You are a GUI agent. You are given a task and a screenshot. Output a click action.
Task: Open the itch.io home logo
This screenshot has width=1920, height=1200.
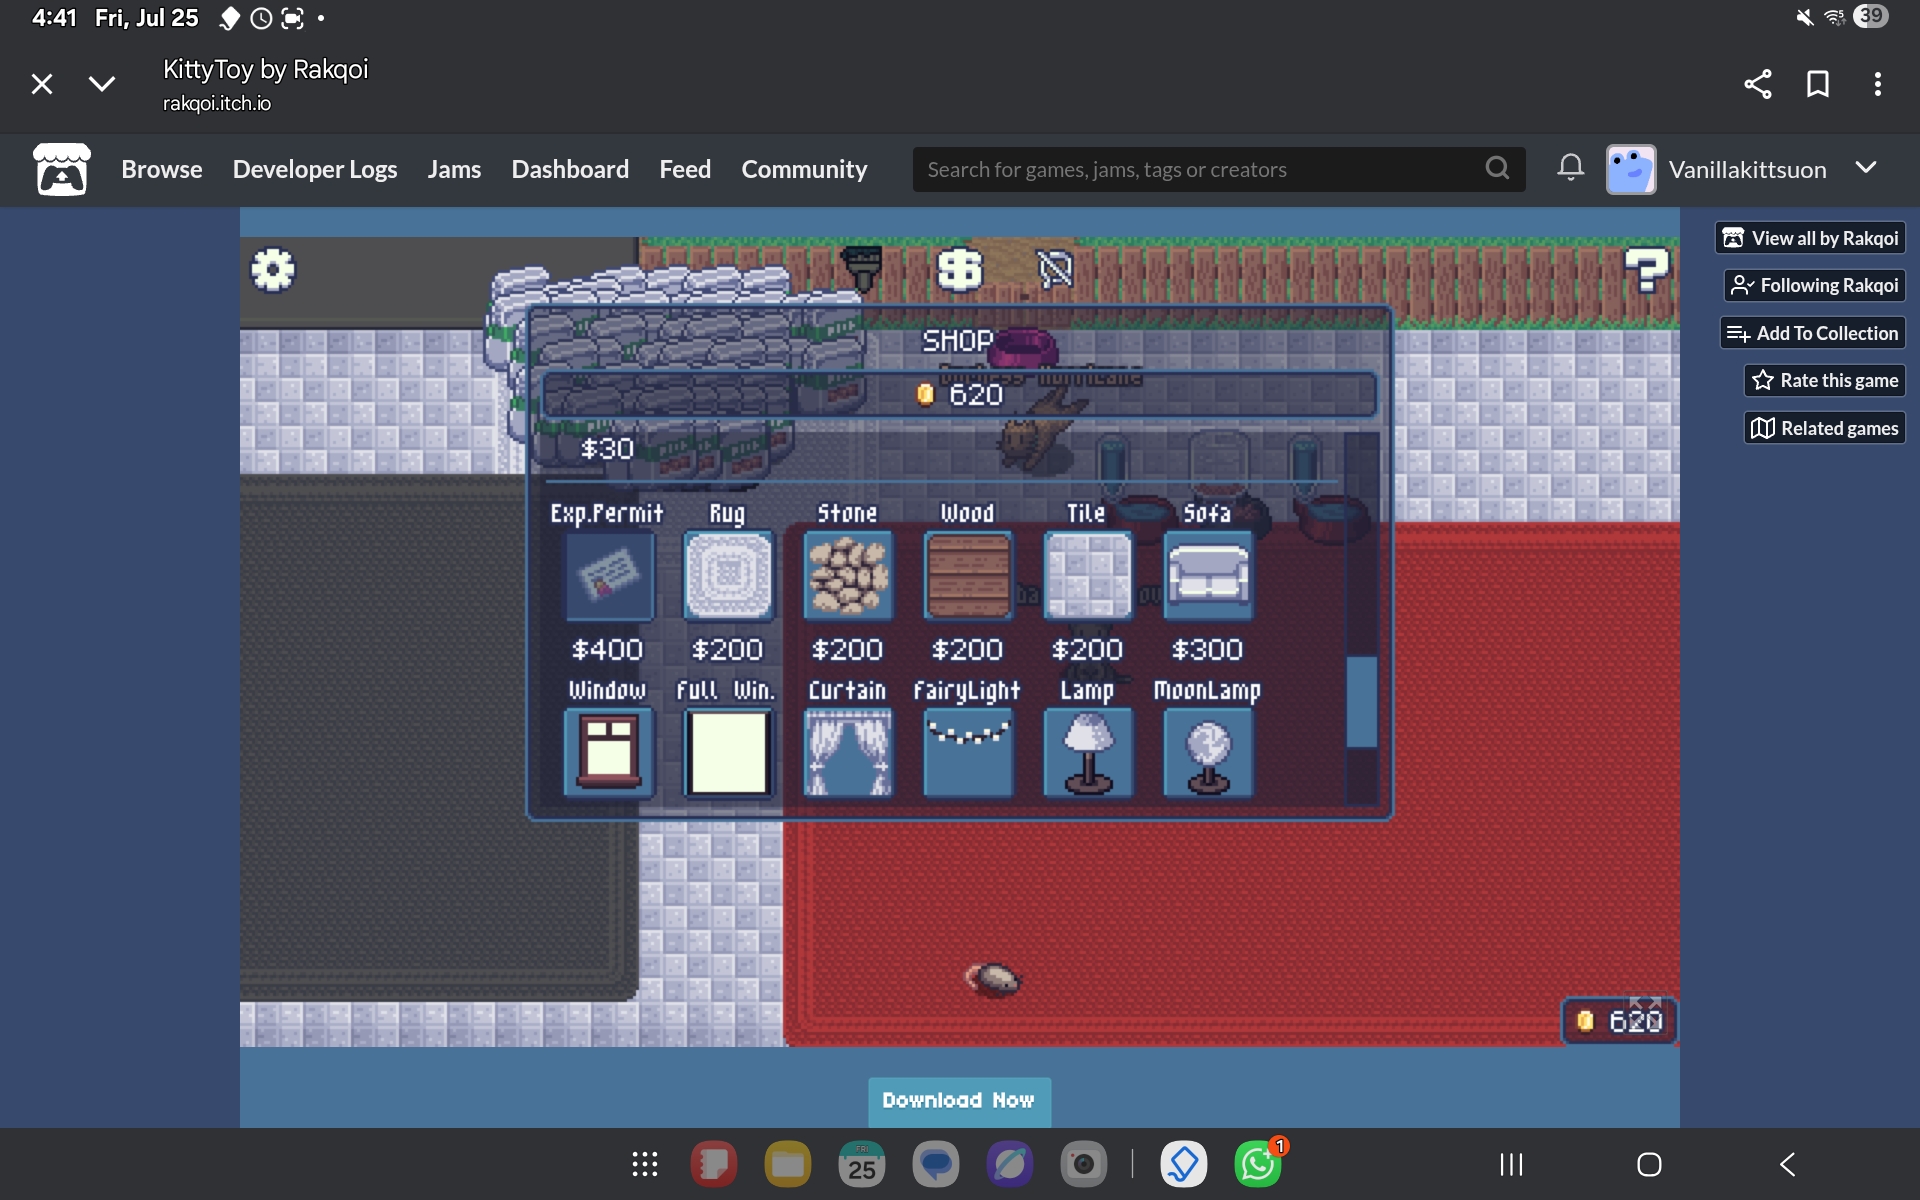point(62,169)
